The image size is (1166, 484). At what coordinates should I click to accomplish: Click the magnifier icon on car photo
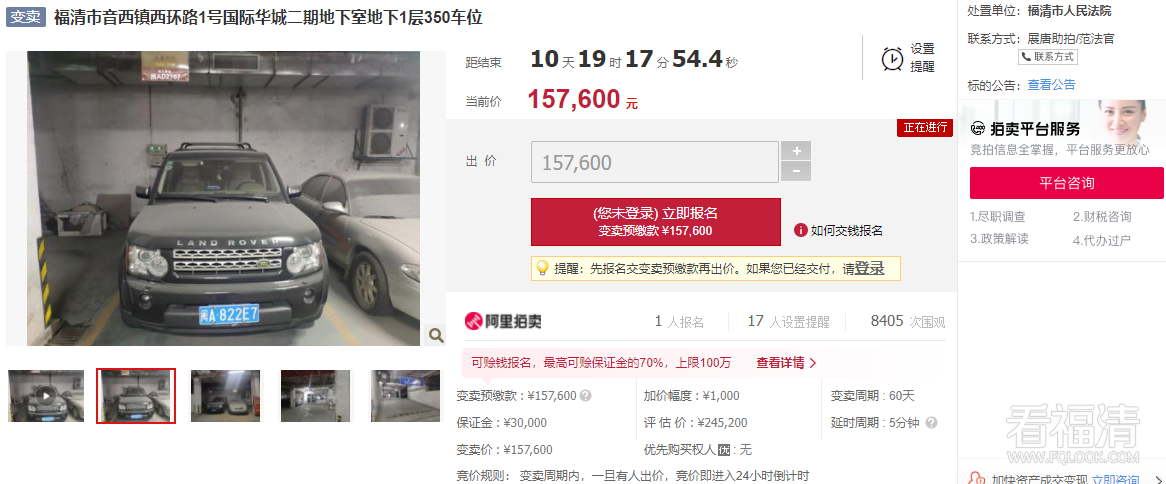(436, 336)
